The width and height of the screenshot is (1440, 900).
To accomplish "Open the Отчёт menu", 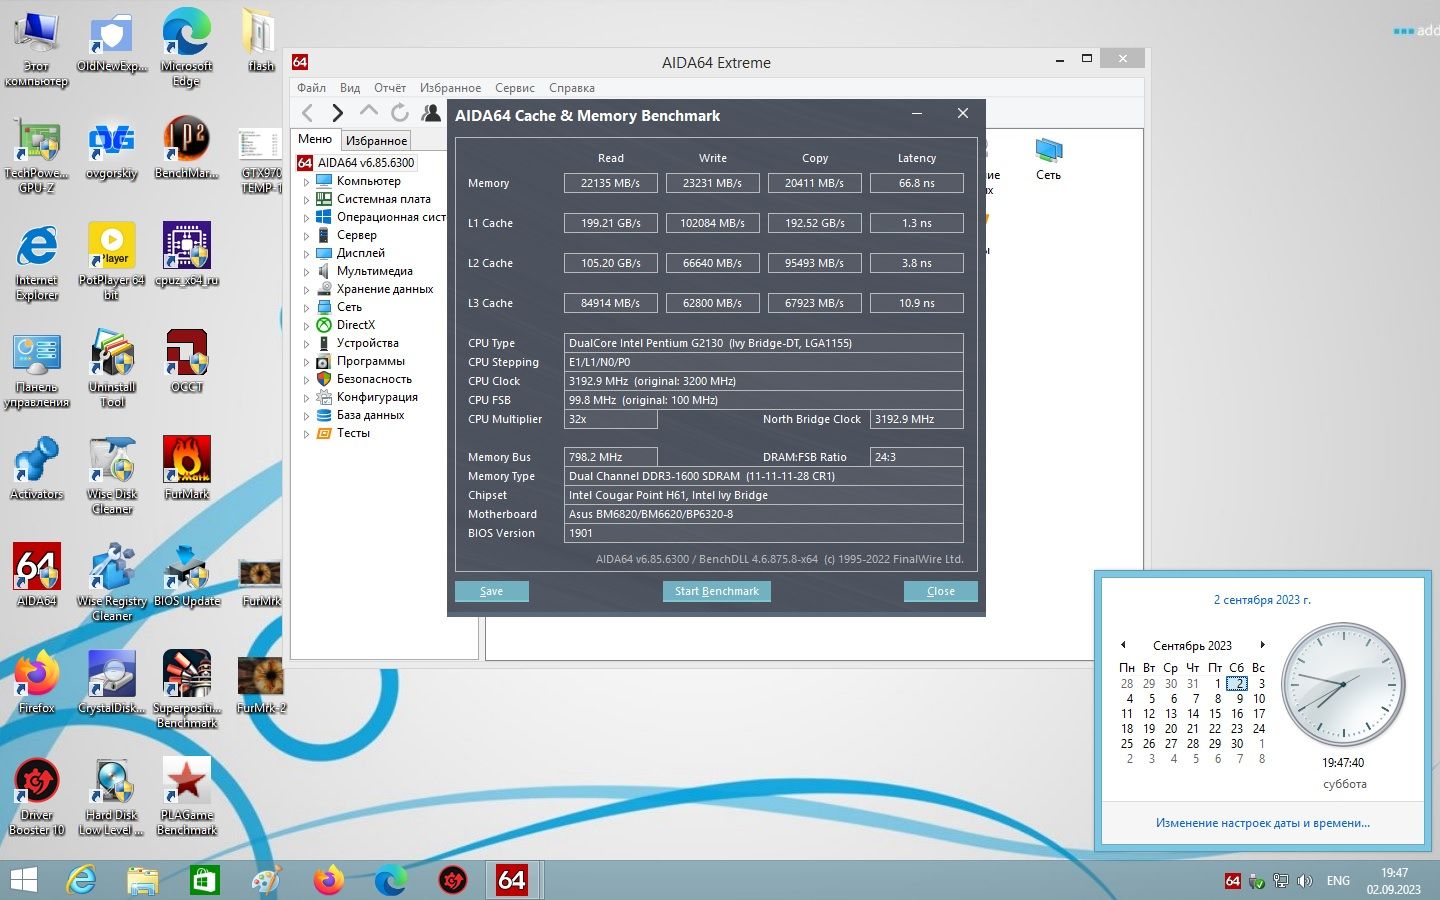I will (390, 88).
